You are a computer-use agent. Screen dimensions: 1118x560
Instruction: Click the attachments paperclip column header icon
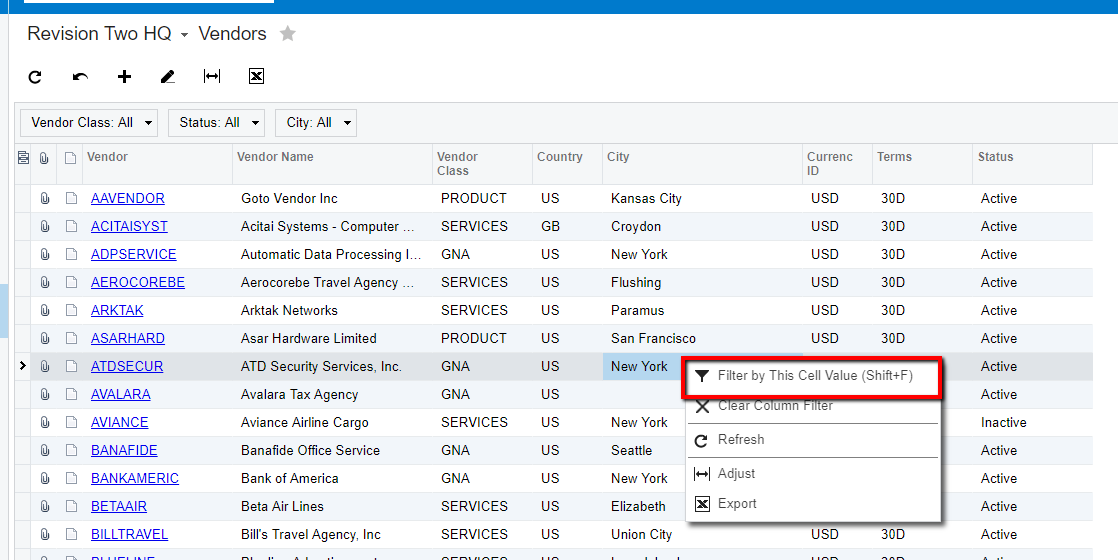point(44,158)
